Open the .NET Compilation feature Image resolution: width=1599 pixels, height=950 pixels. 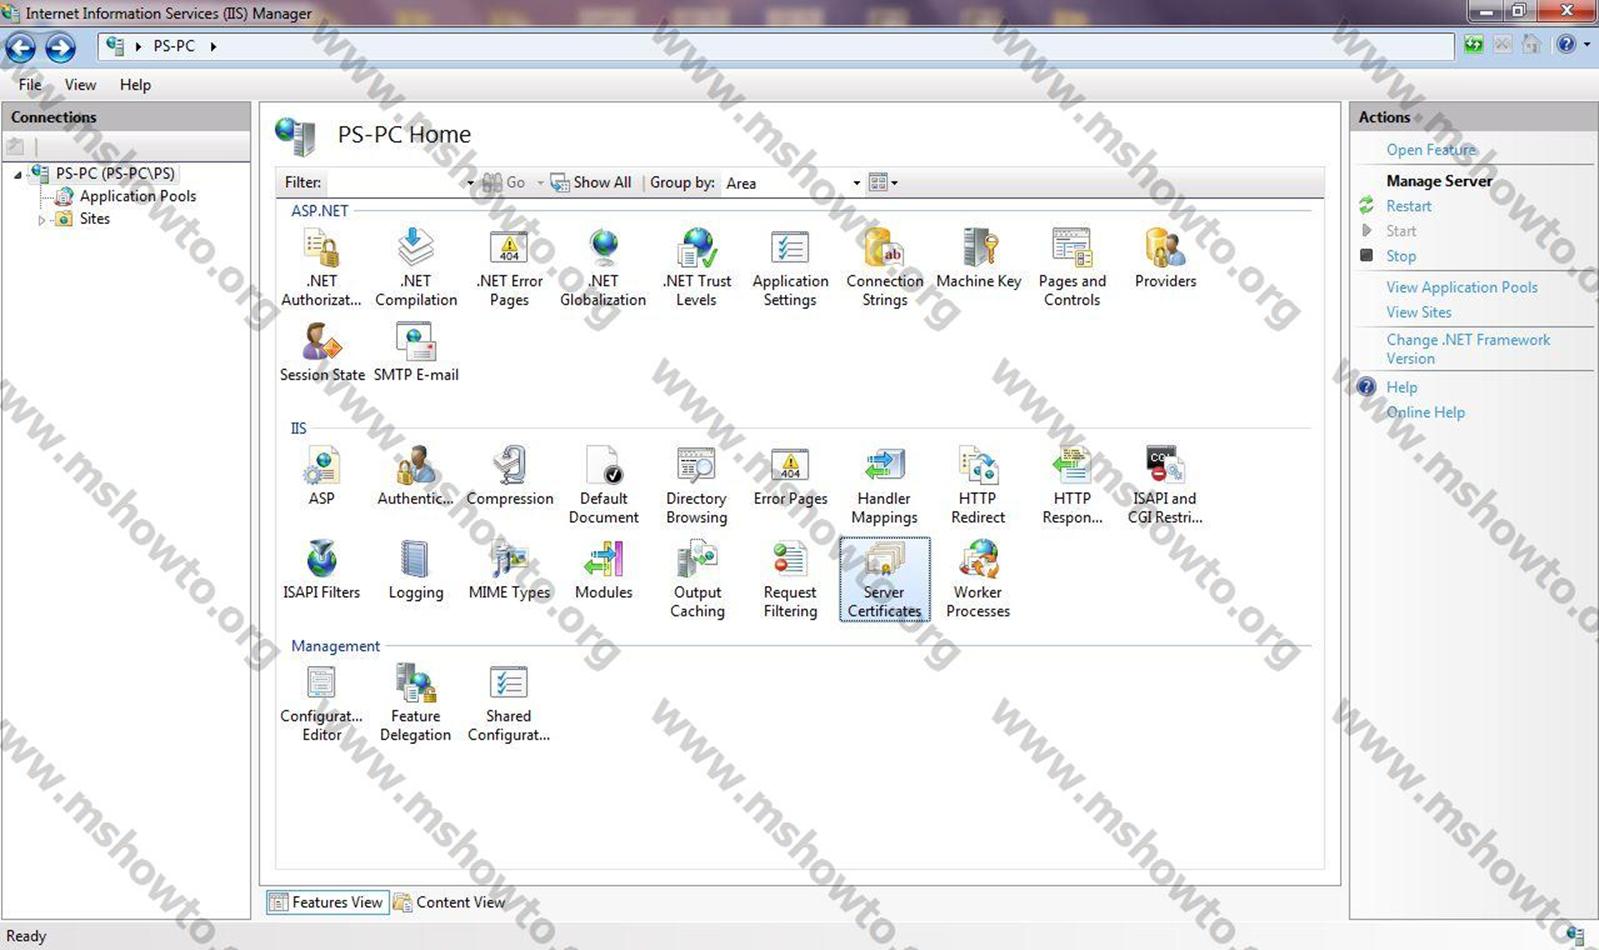(415, 266)
